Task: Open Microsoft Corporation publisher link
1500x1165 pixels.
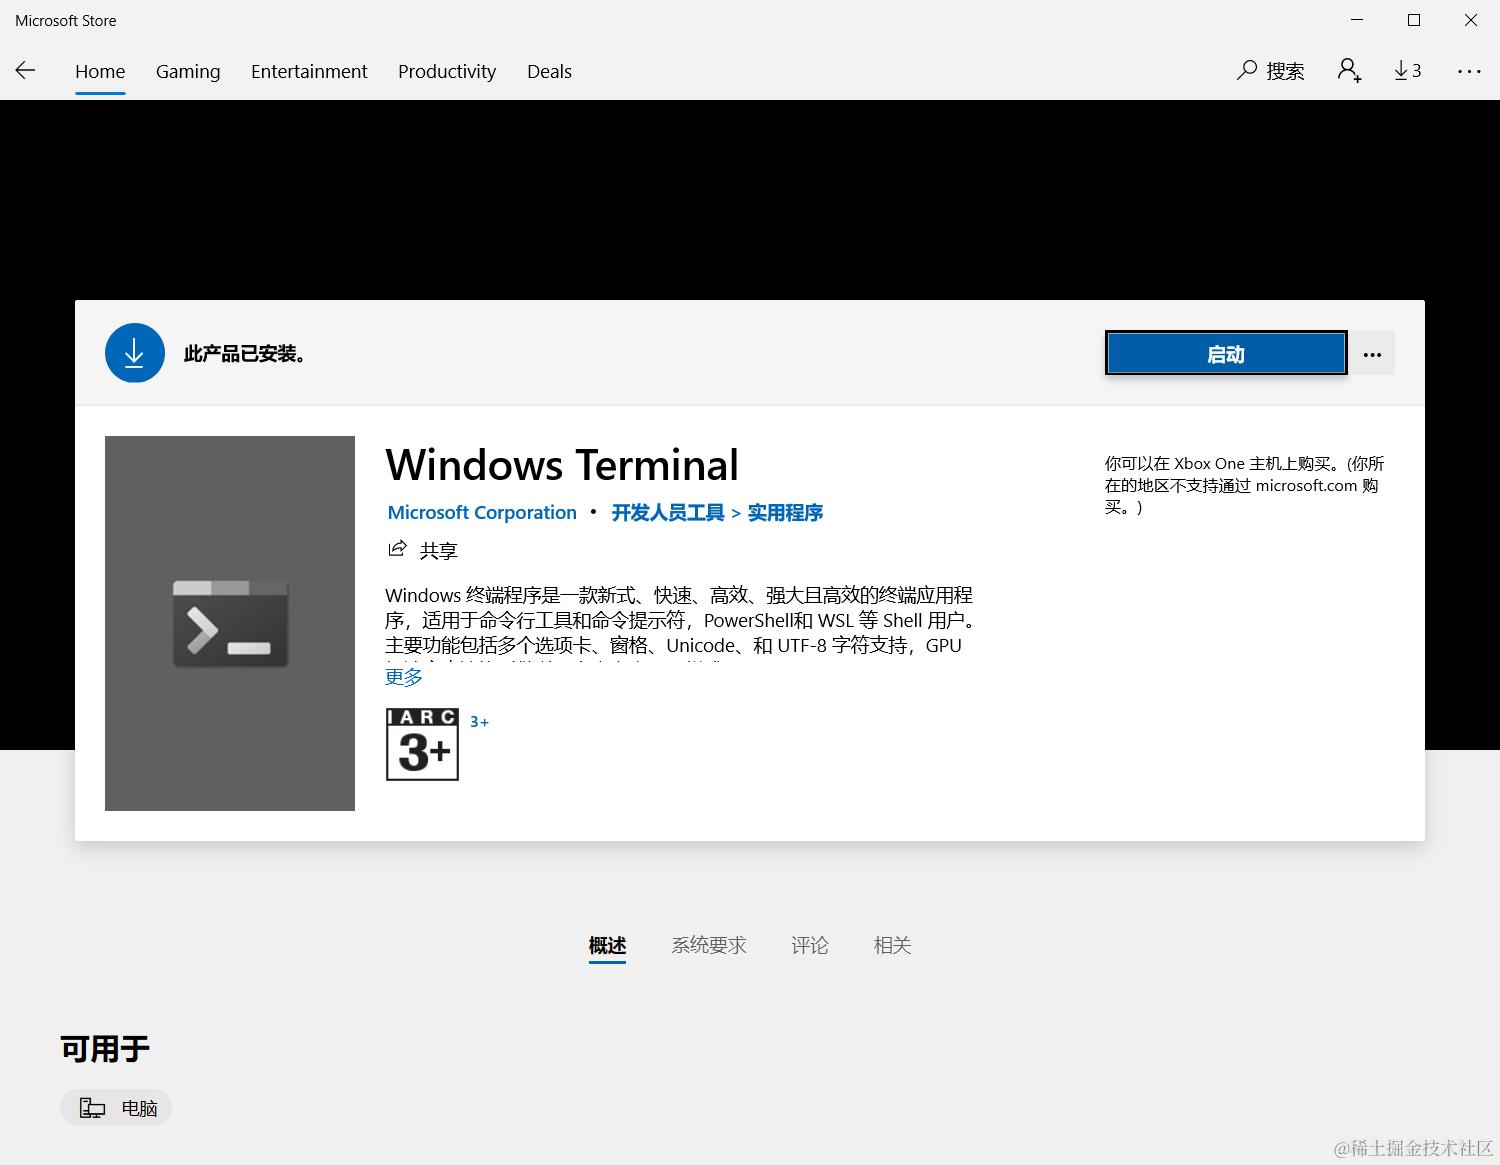Action: [x=482, y=512]
